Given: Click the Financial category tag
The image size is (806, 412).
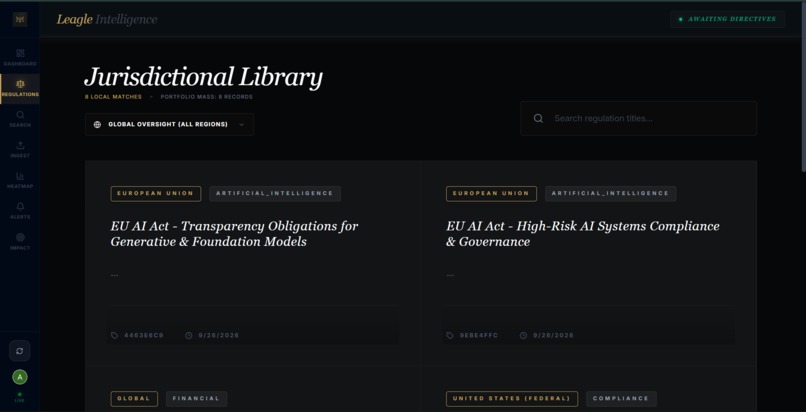Looking at the screenshot, I should 196,399.
